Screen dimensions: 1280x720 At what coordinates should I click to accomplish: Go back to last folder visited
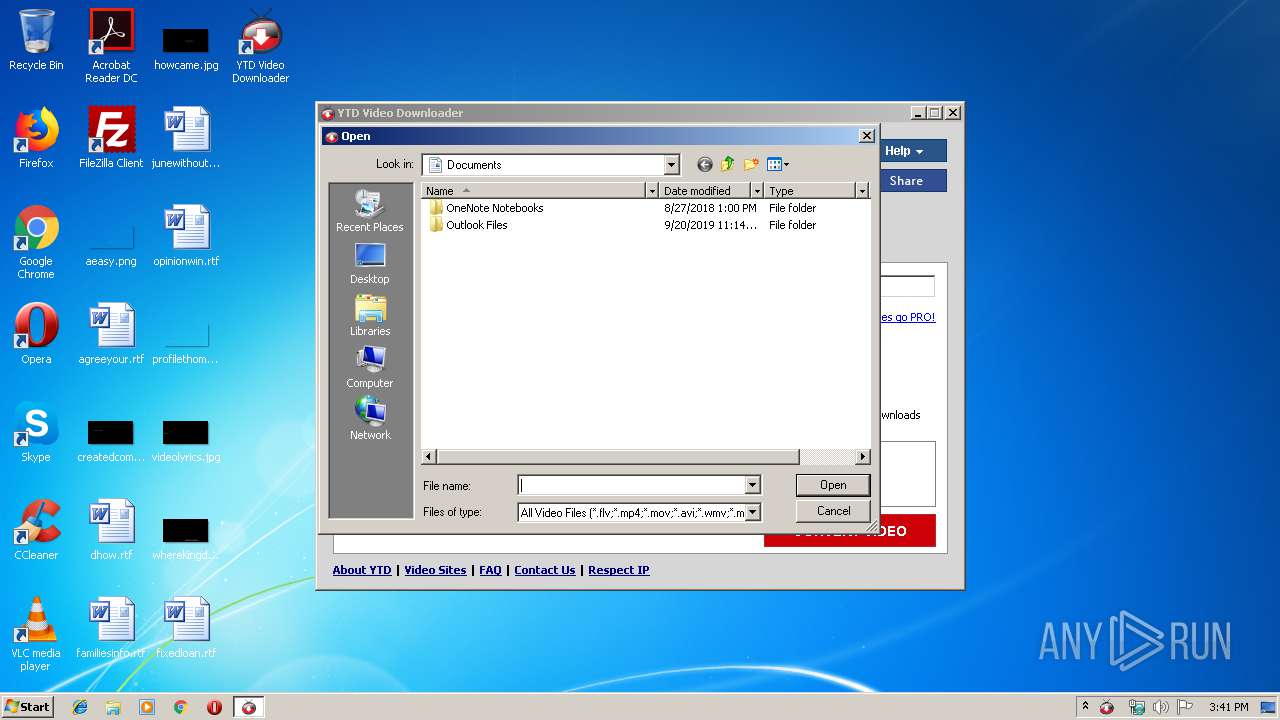(x=705, y=165)
